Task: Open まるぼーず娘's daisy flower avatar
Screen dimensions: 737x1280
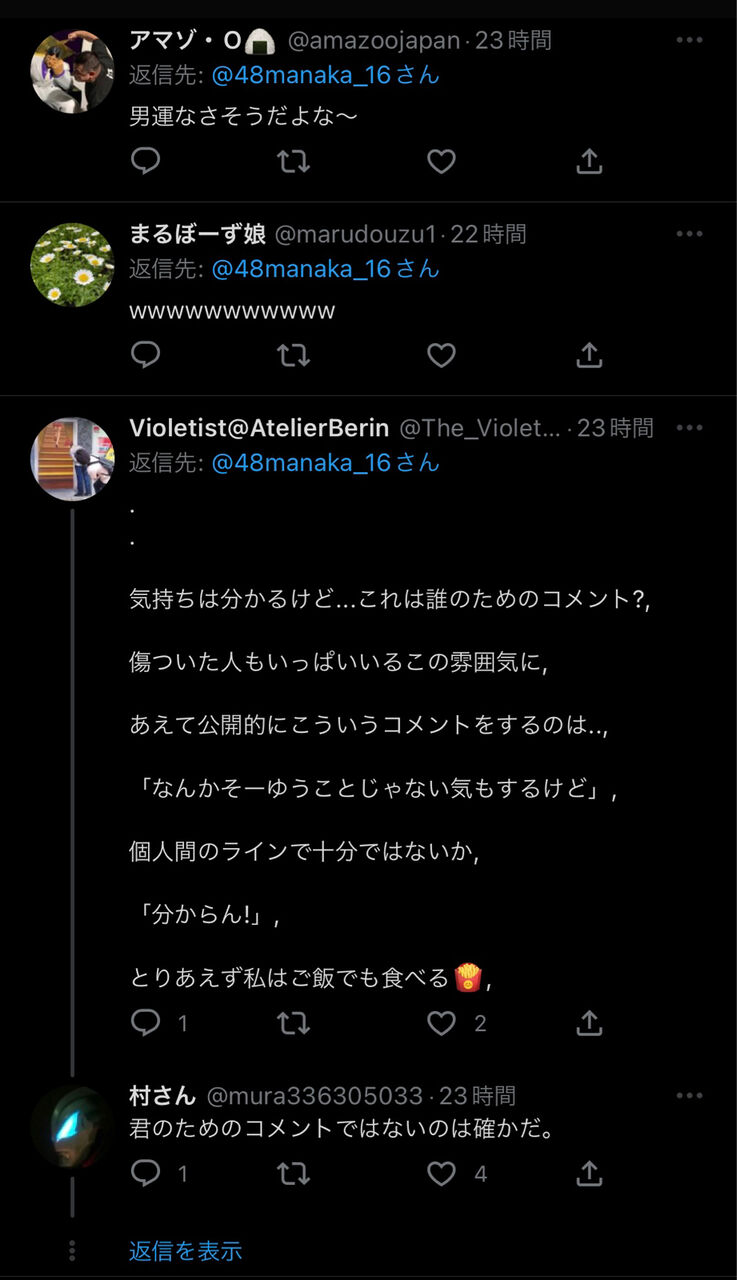Action: (x=72, y=264)
